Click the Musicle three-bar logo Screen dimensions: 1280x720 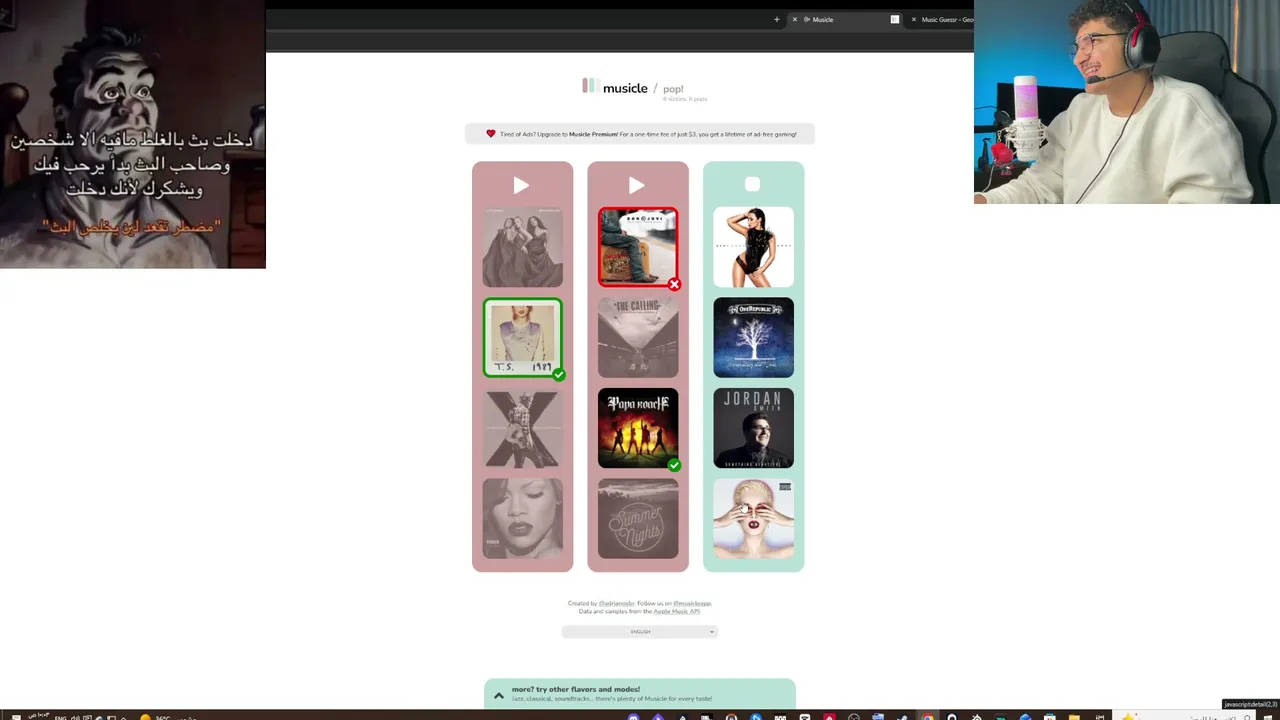click(x=590, y=86)
